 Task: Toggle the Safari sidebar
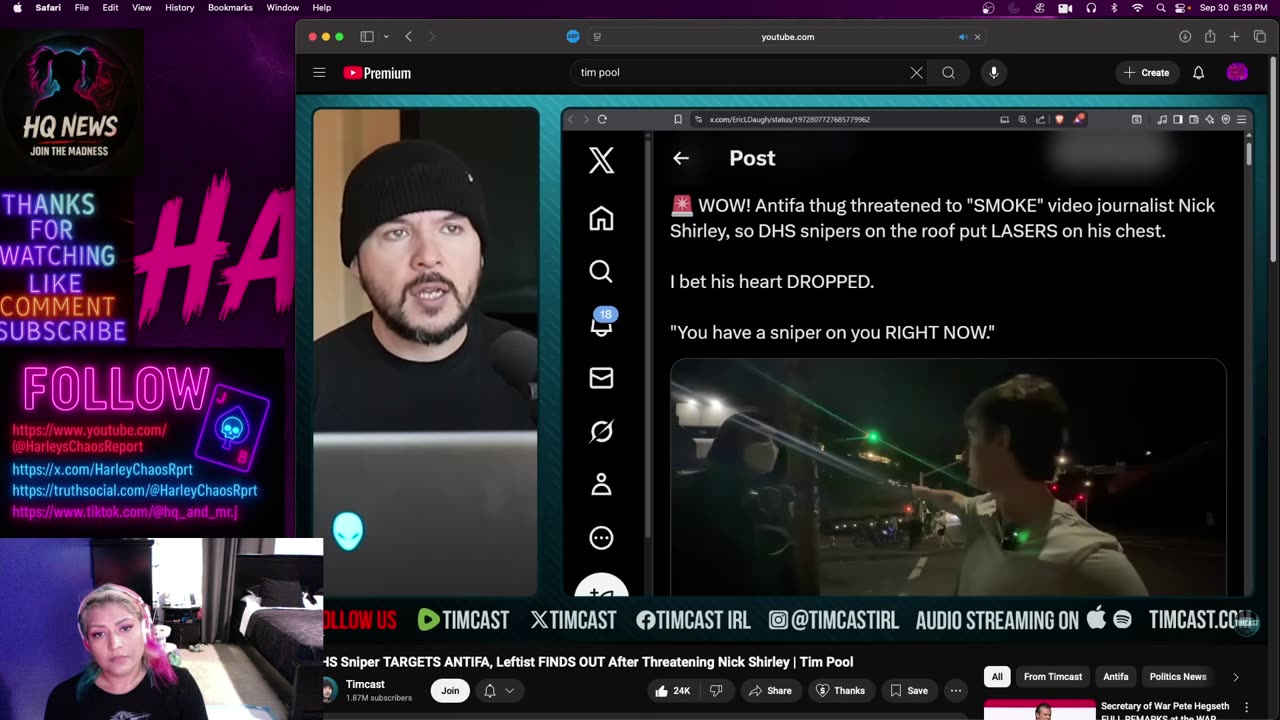[367, 37]
